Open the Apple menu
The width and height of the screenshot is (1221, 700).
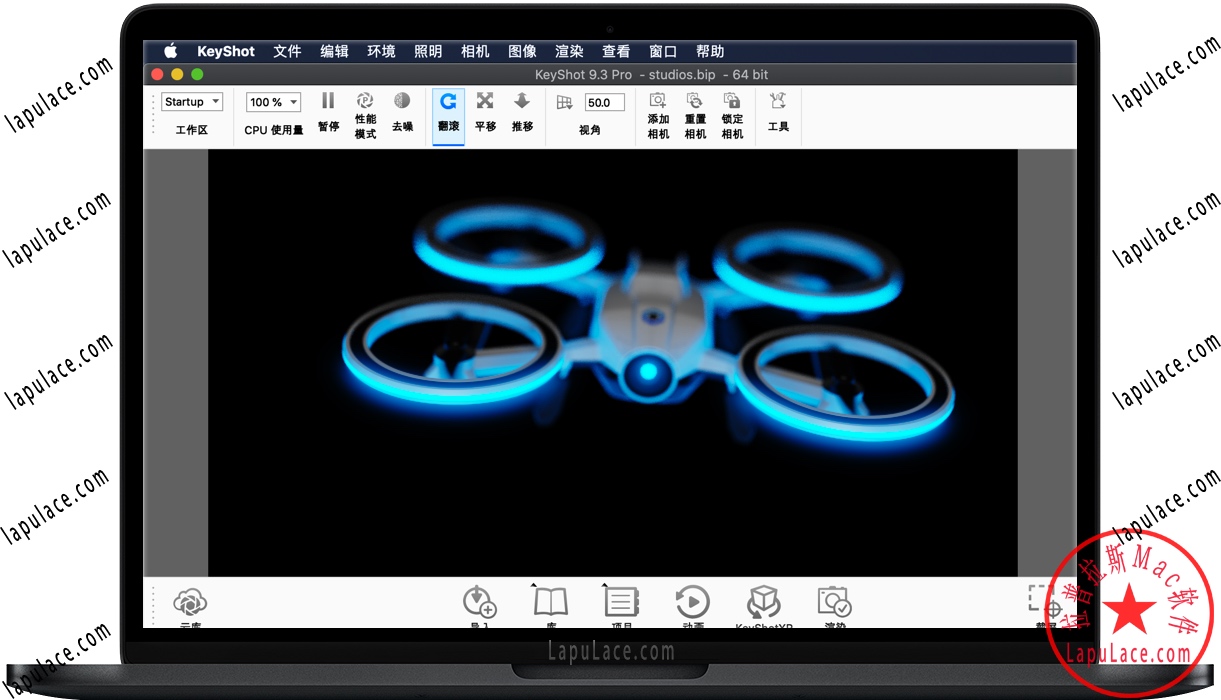170,52
